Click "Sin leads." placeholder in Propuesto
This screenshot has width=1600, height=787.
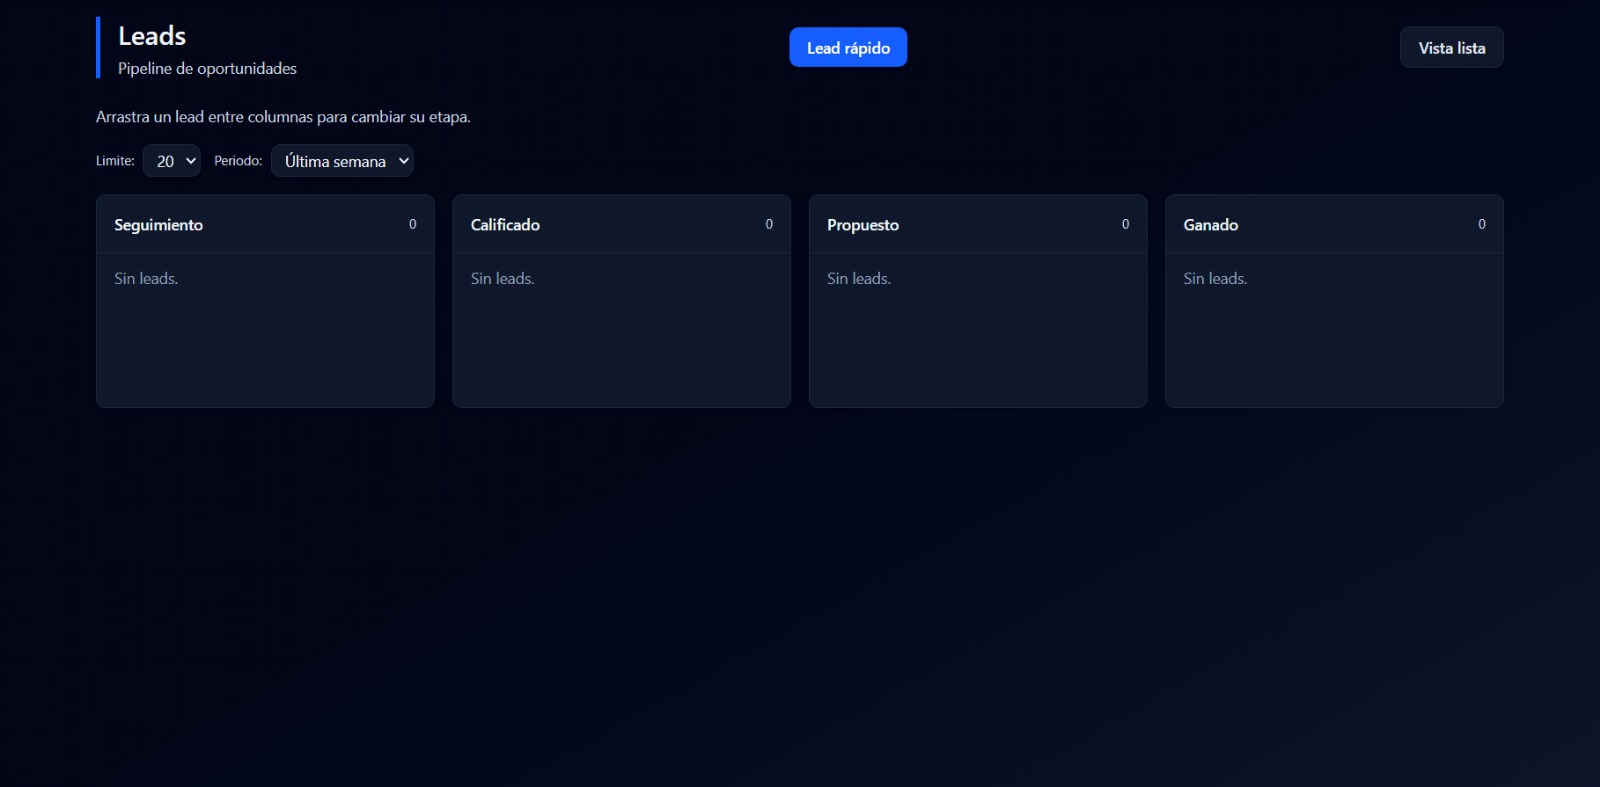[x=858, y=279]
